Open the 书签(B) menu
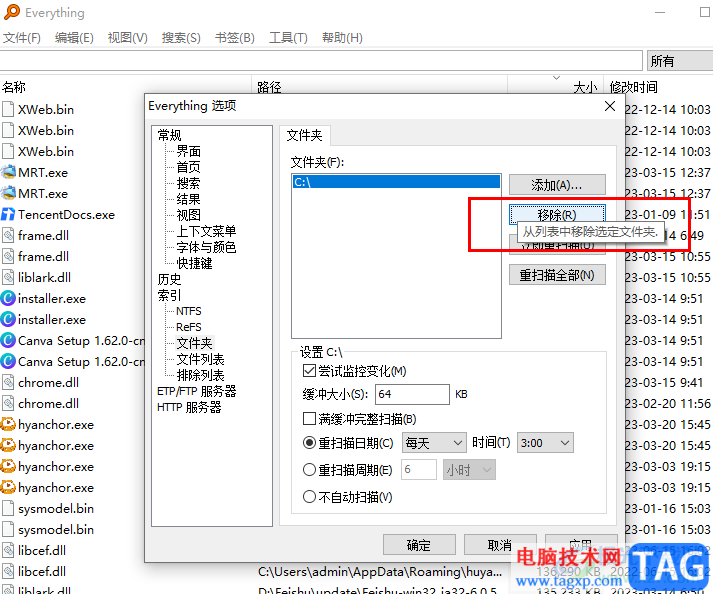 click(234, 38)
